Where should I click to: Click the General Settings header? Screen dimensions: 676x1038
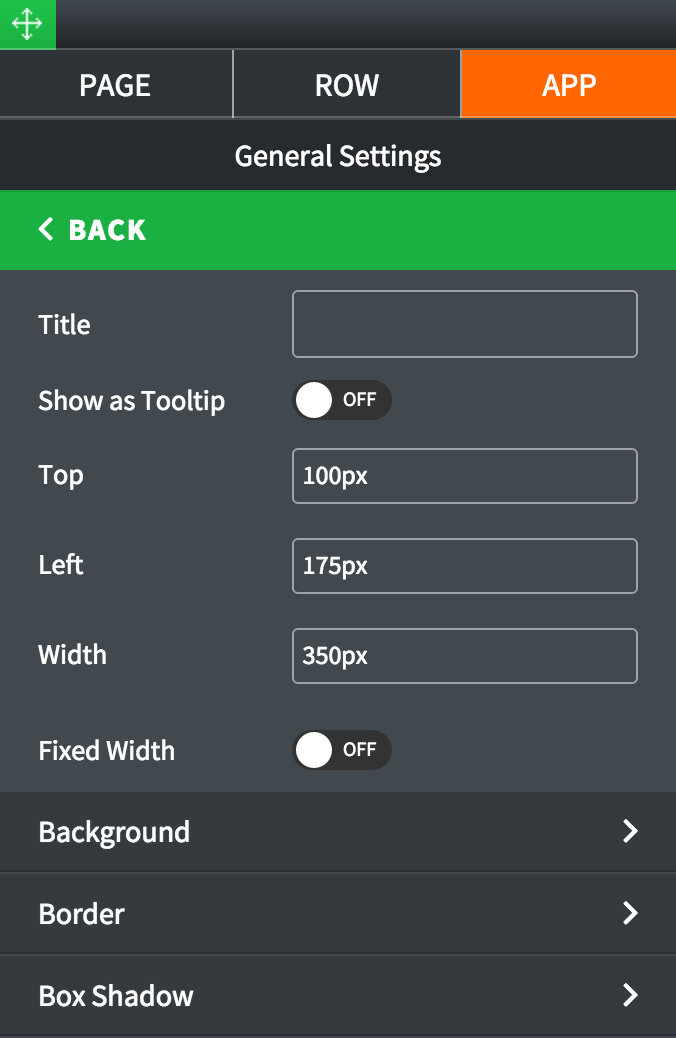pyautogui.click(x=338, y=156)
